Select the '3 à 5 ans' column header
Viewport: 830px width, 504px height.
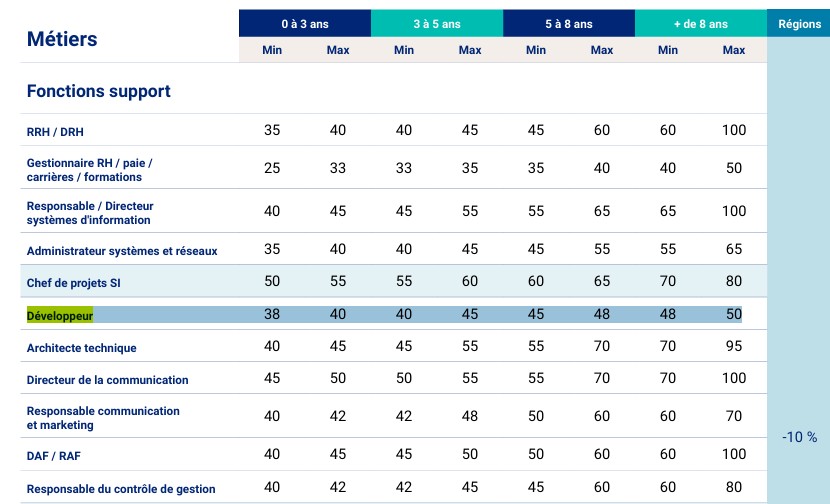(x=436, y=24)
